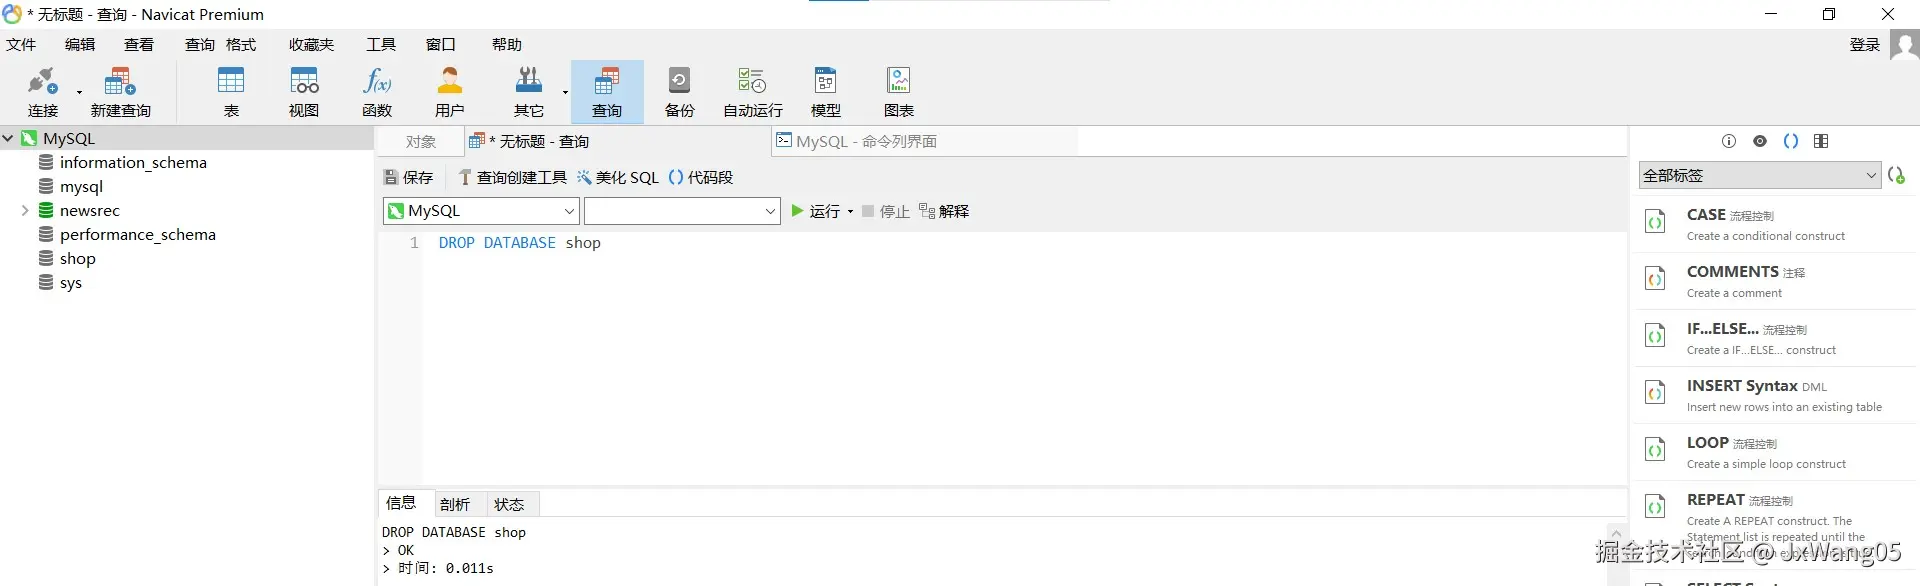Click the 保存 button

pos(409,177)
